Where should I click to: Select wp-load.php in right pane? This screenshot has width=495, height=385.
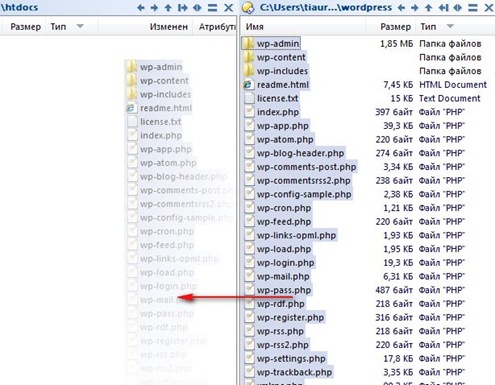point(284,249)
